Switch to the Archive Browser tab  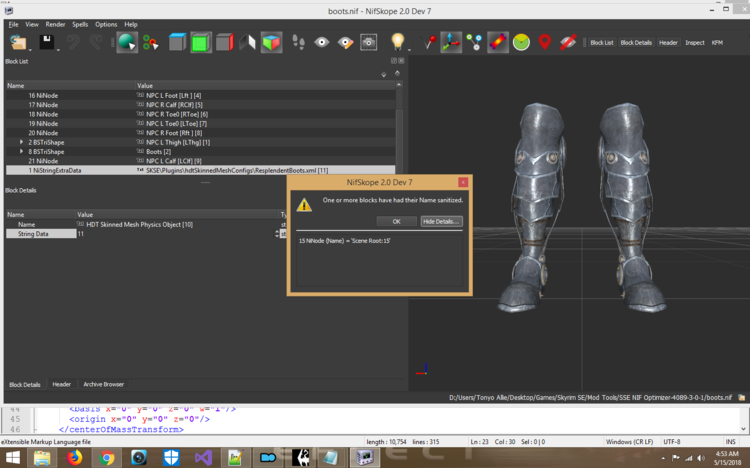coord(103,384)
